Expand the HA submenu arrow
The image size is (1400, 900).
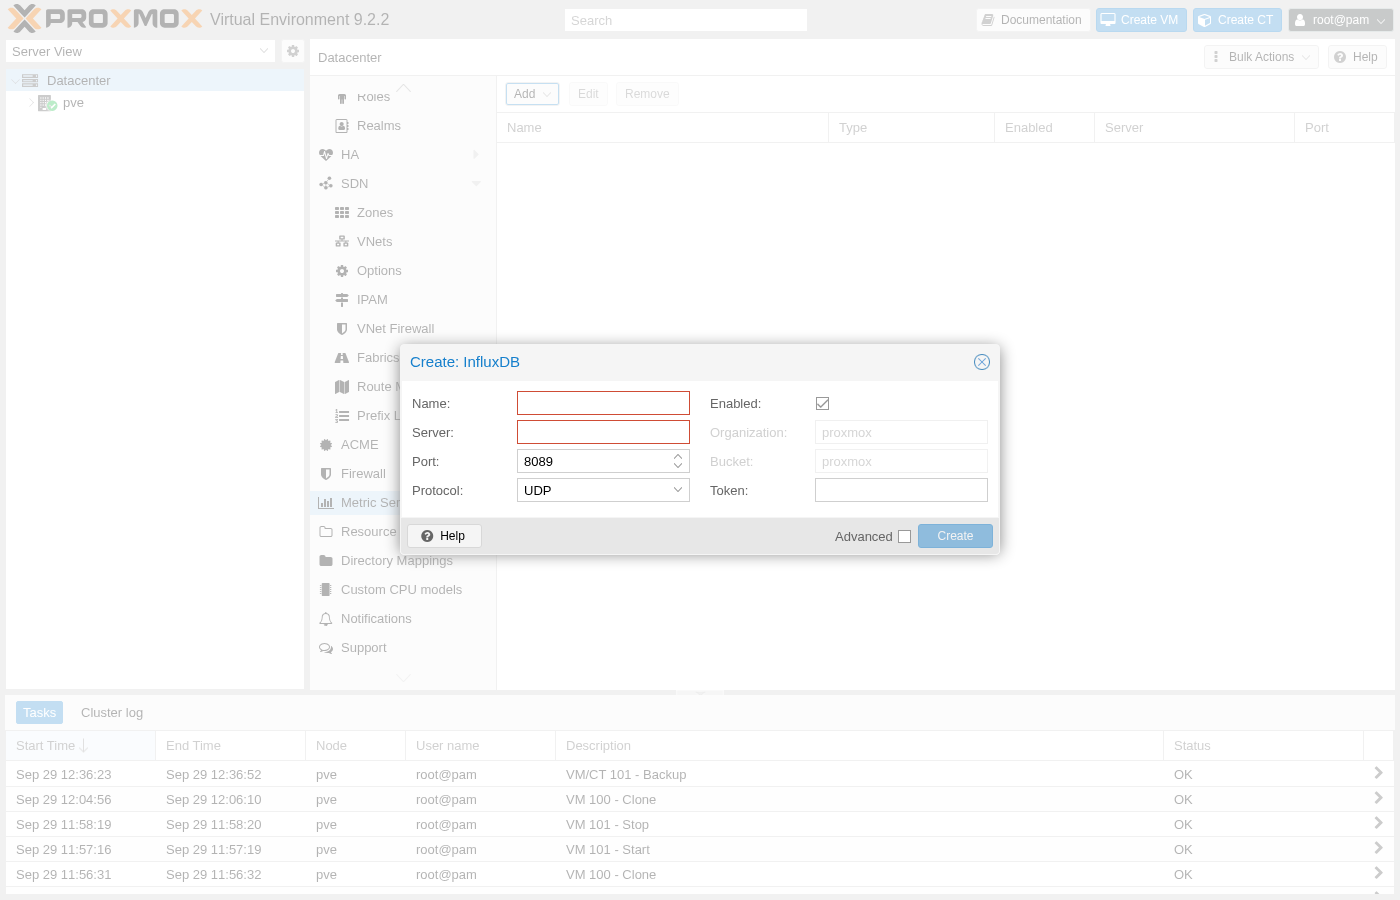476,155
